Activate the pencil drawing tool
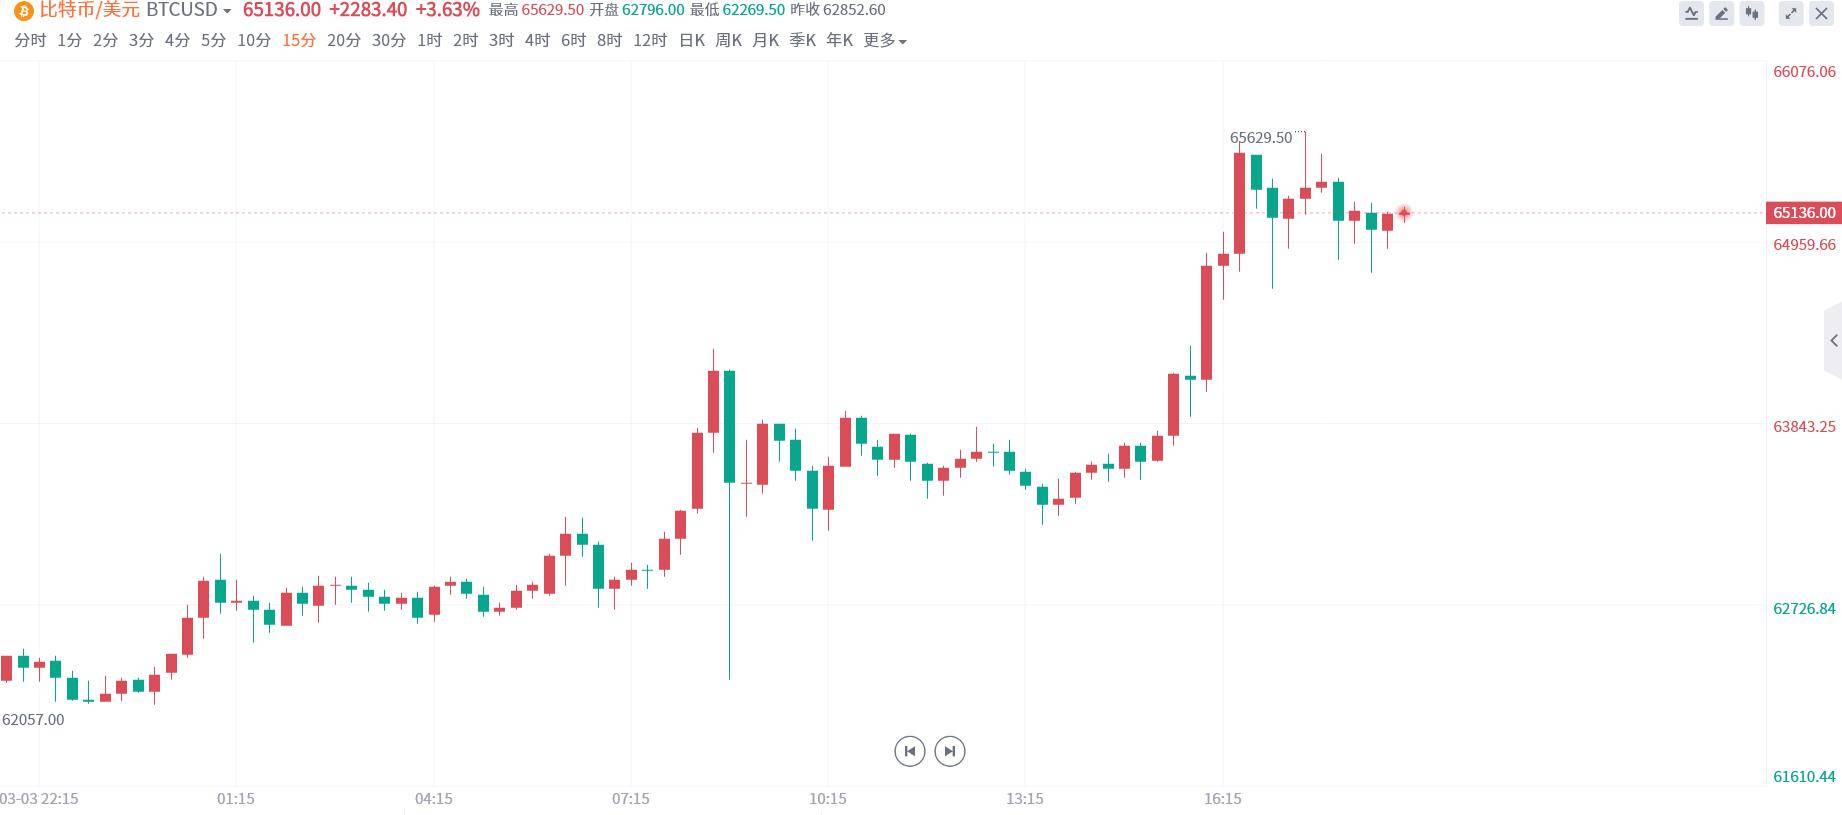This screenshot has width=1842, height=815. tap(1721, 14)
